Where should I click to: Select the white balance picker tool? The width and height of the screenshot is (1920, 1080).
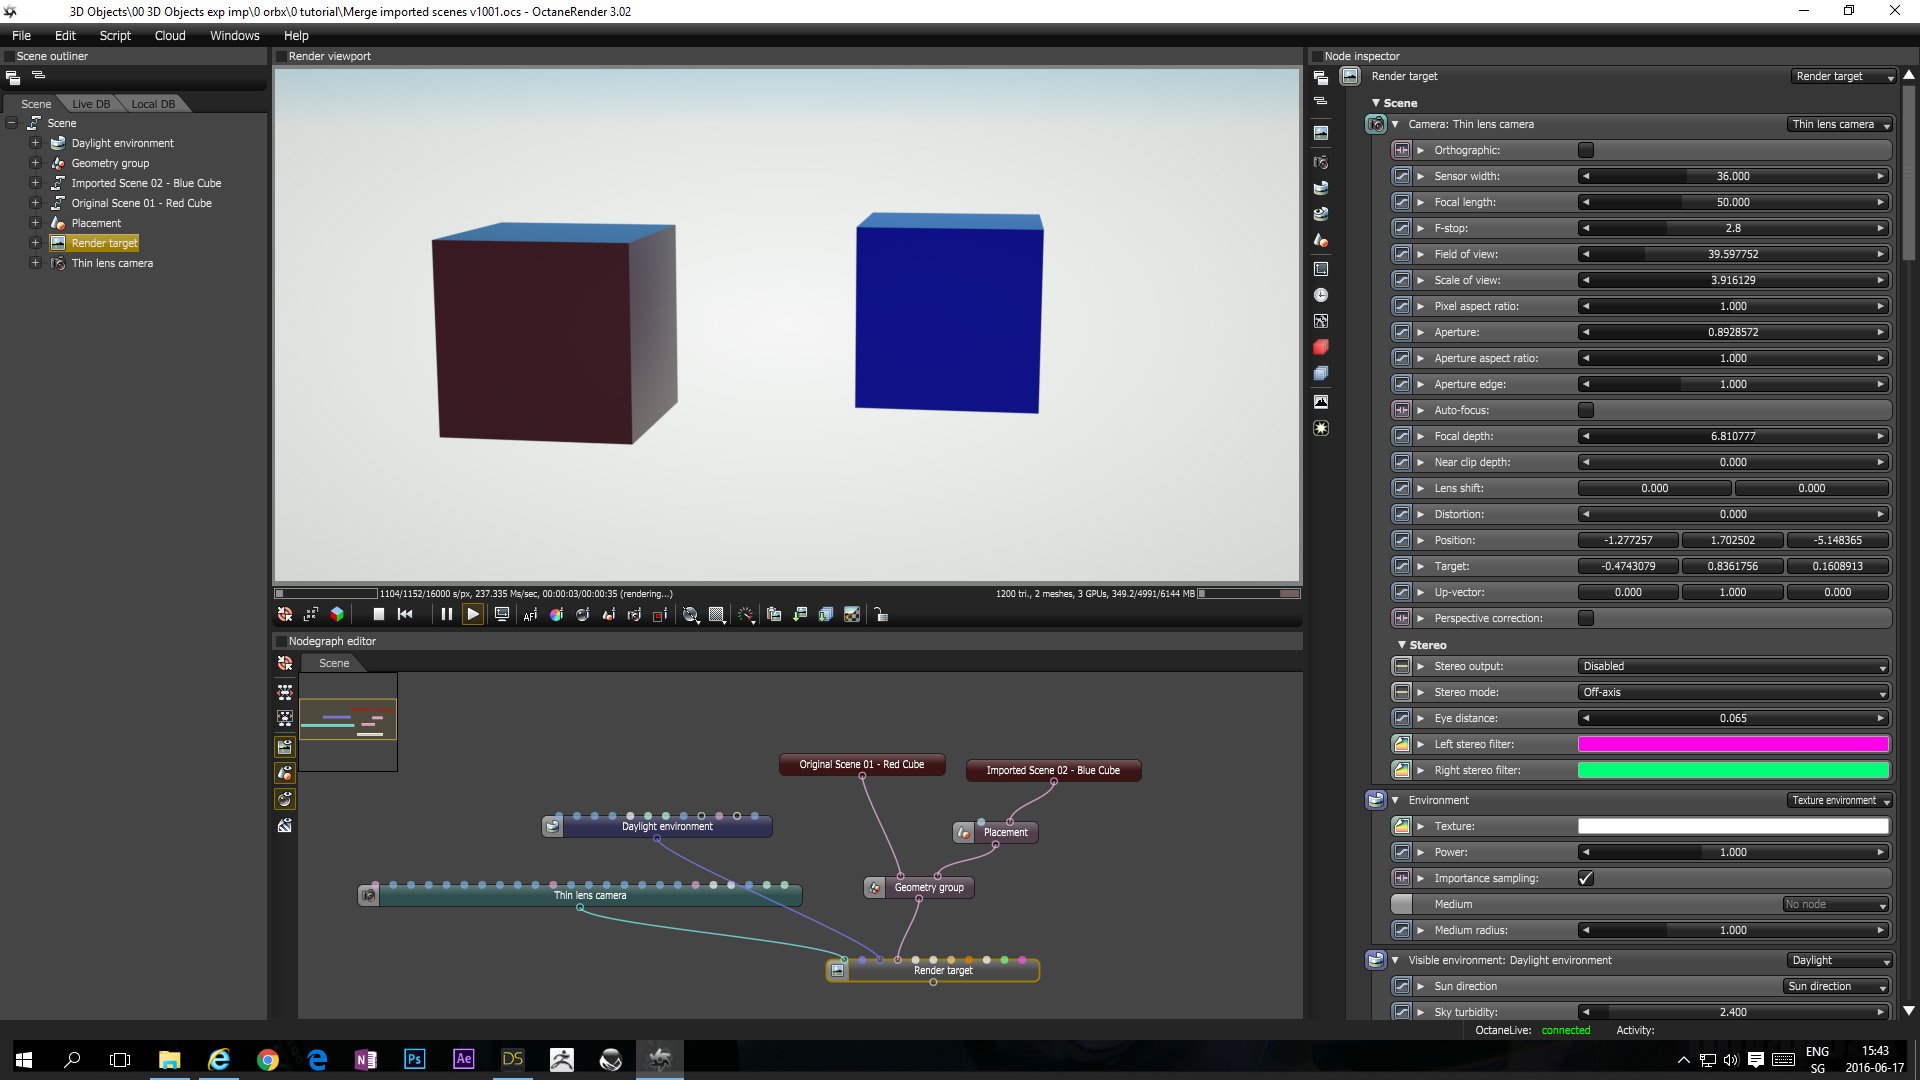point(556,615)
